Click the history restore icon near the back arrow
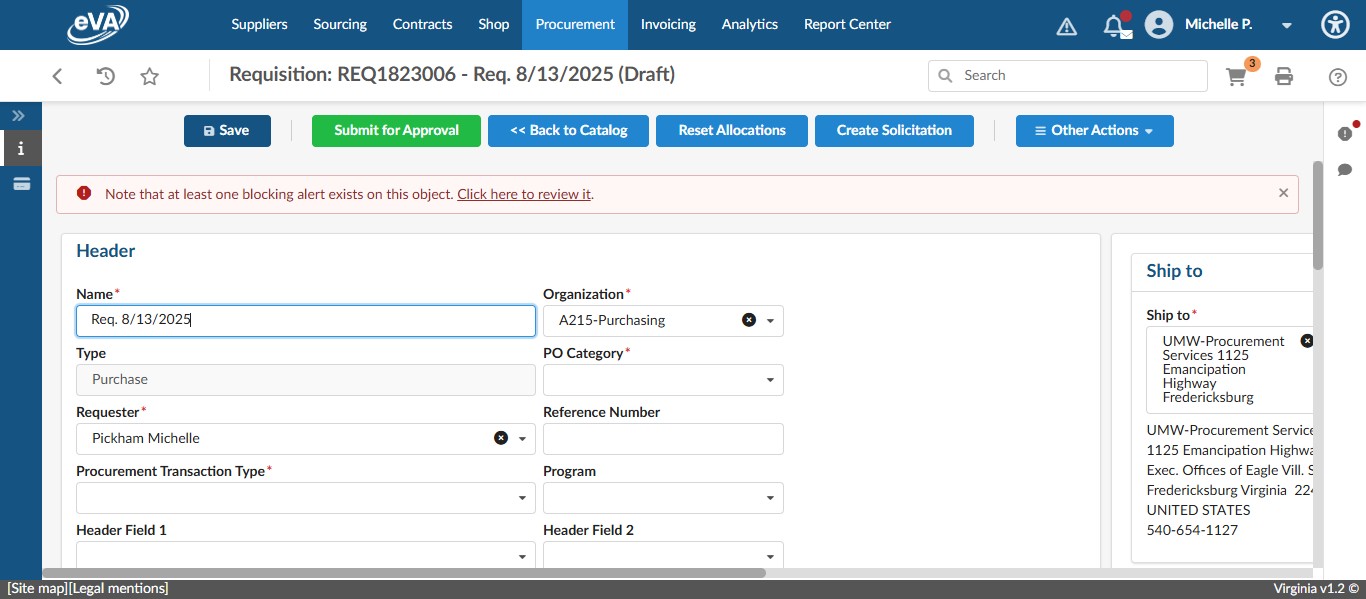This screenshot has height=599, width=1366. (x=104, y=76)
